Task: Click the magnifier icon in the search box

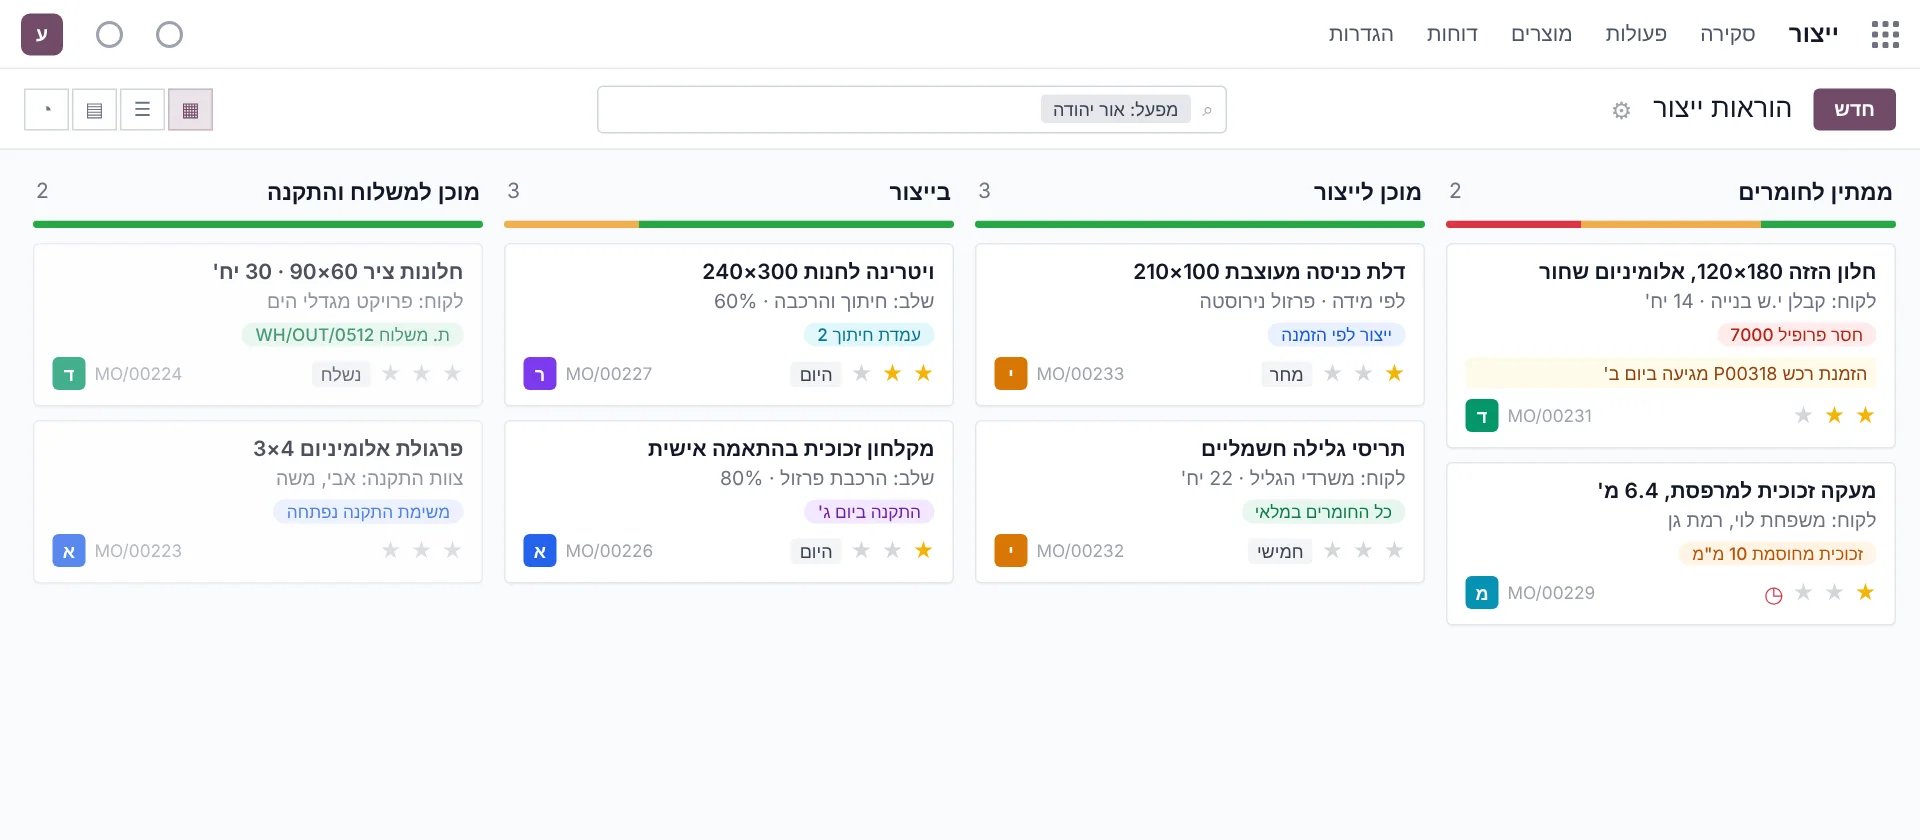Action: coord(1207,110)
